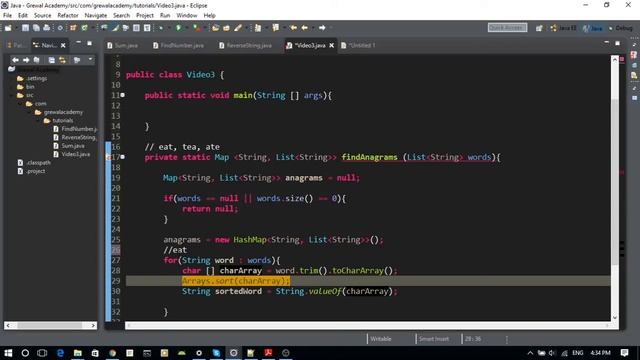Toggle Link with Editor in Navigator
The image size is (640, 360).
click(62, 60)
